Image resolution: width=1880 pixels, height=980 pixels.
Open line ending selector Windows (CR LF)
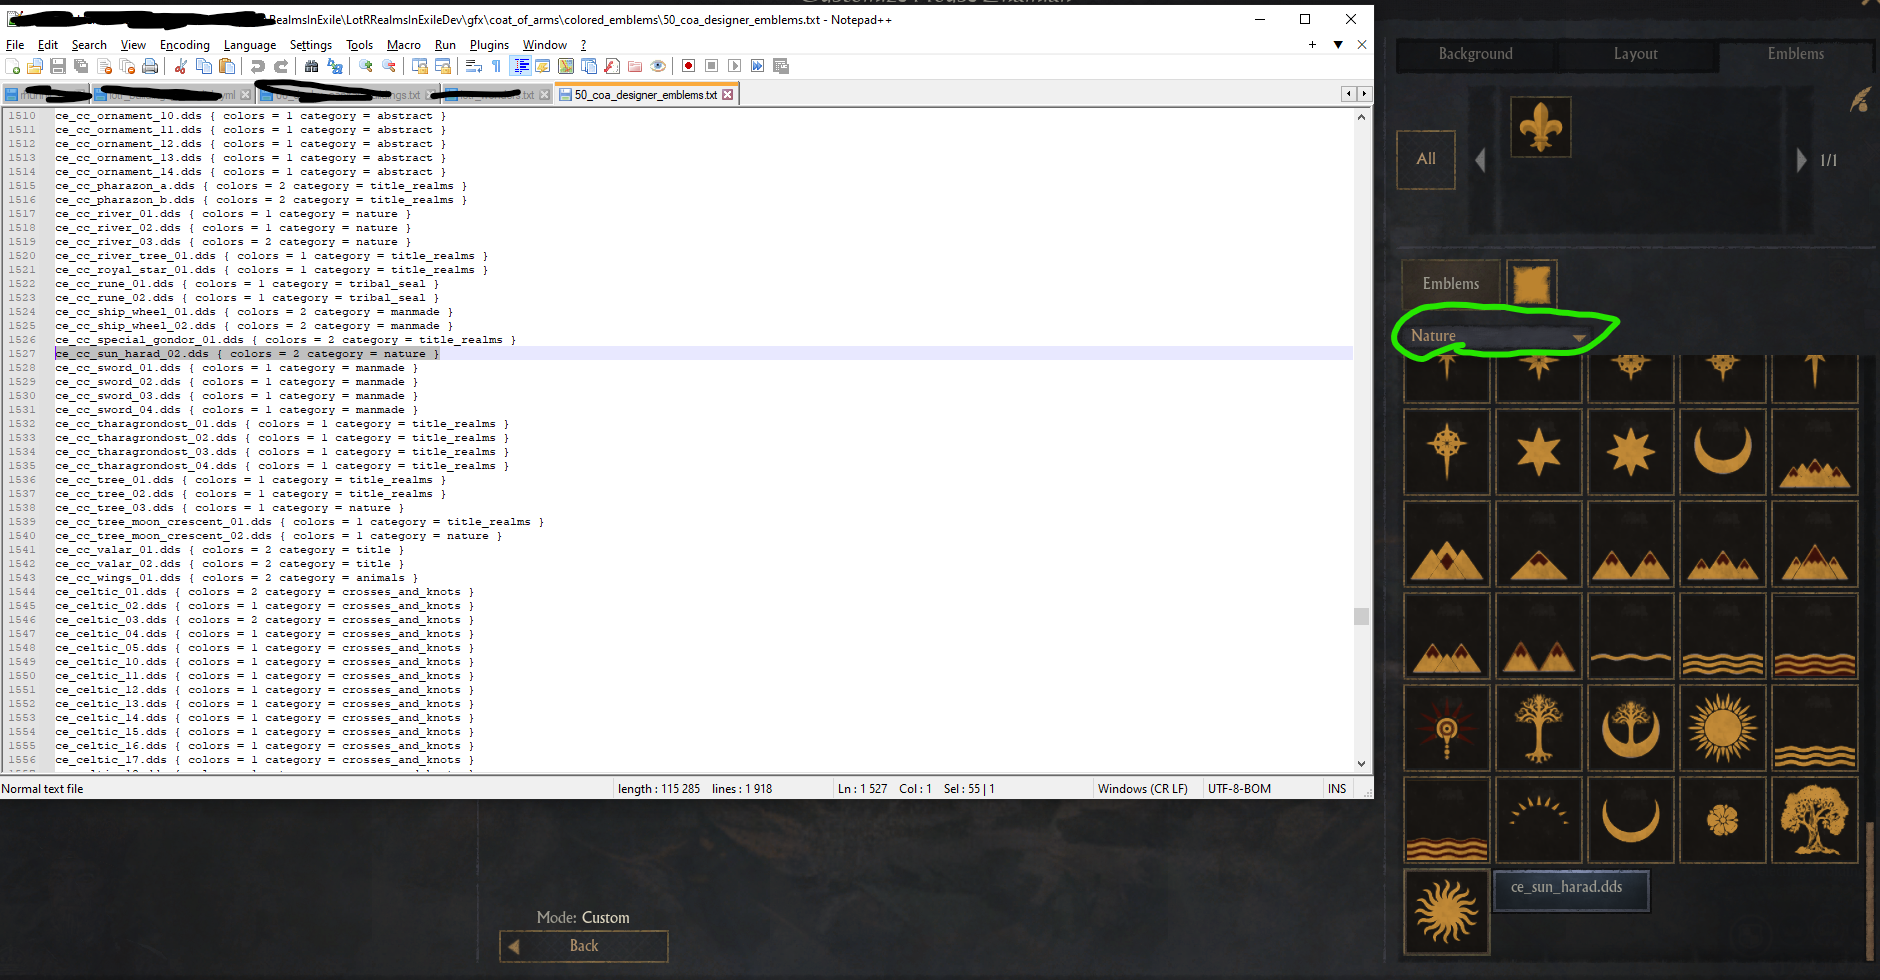[1143, 789]
